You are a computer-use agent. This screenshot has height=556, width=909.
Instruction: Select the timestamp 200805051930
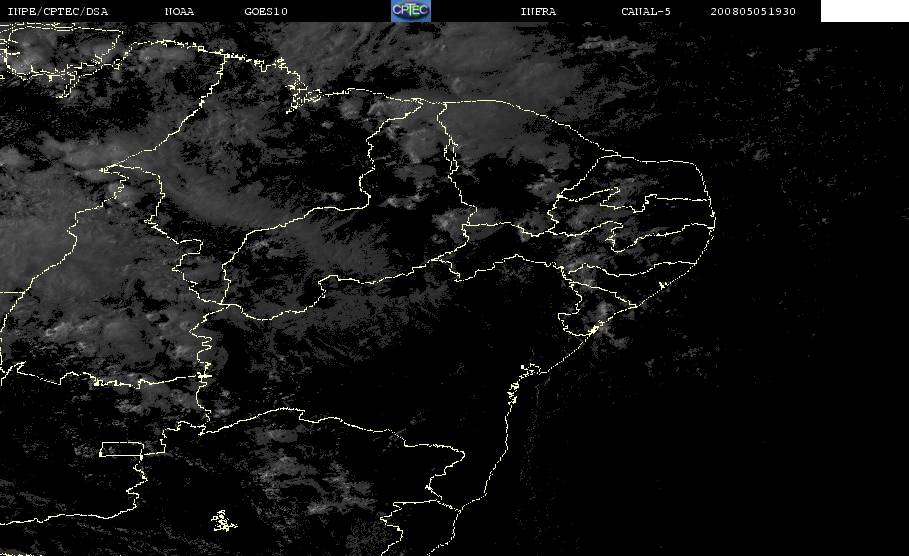753,12
